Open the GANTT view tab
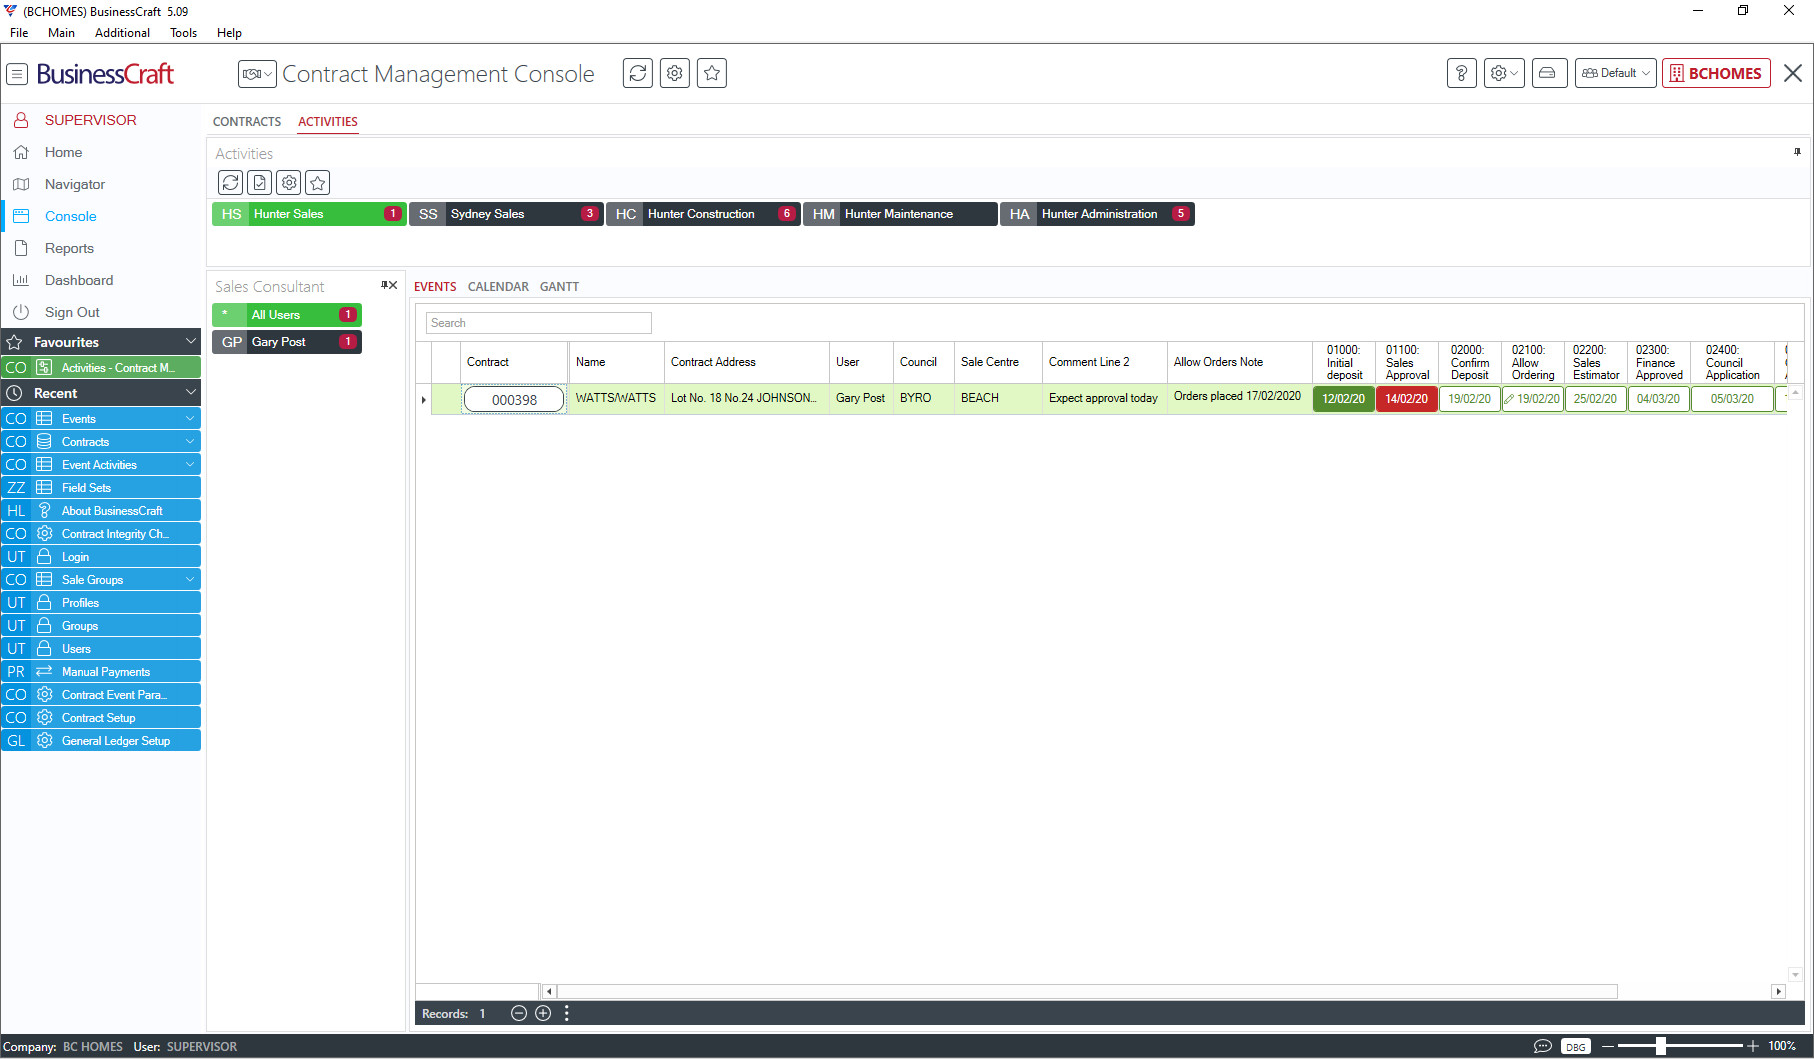Image resolution: width=1814 pixels, height=1059 pixels. click(559, 287)
